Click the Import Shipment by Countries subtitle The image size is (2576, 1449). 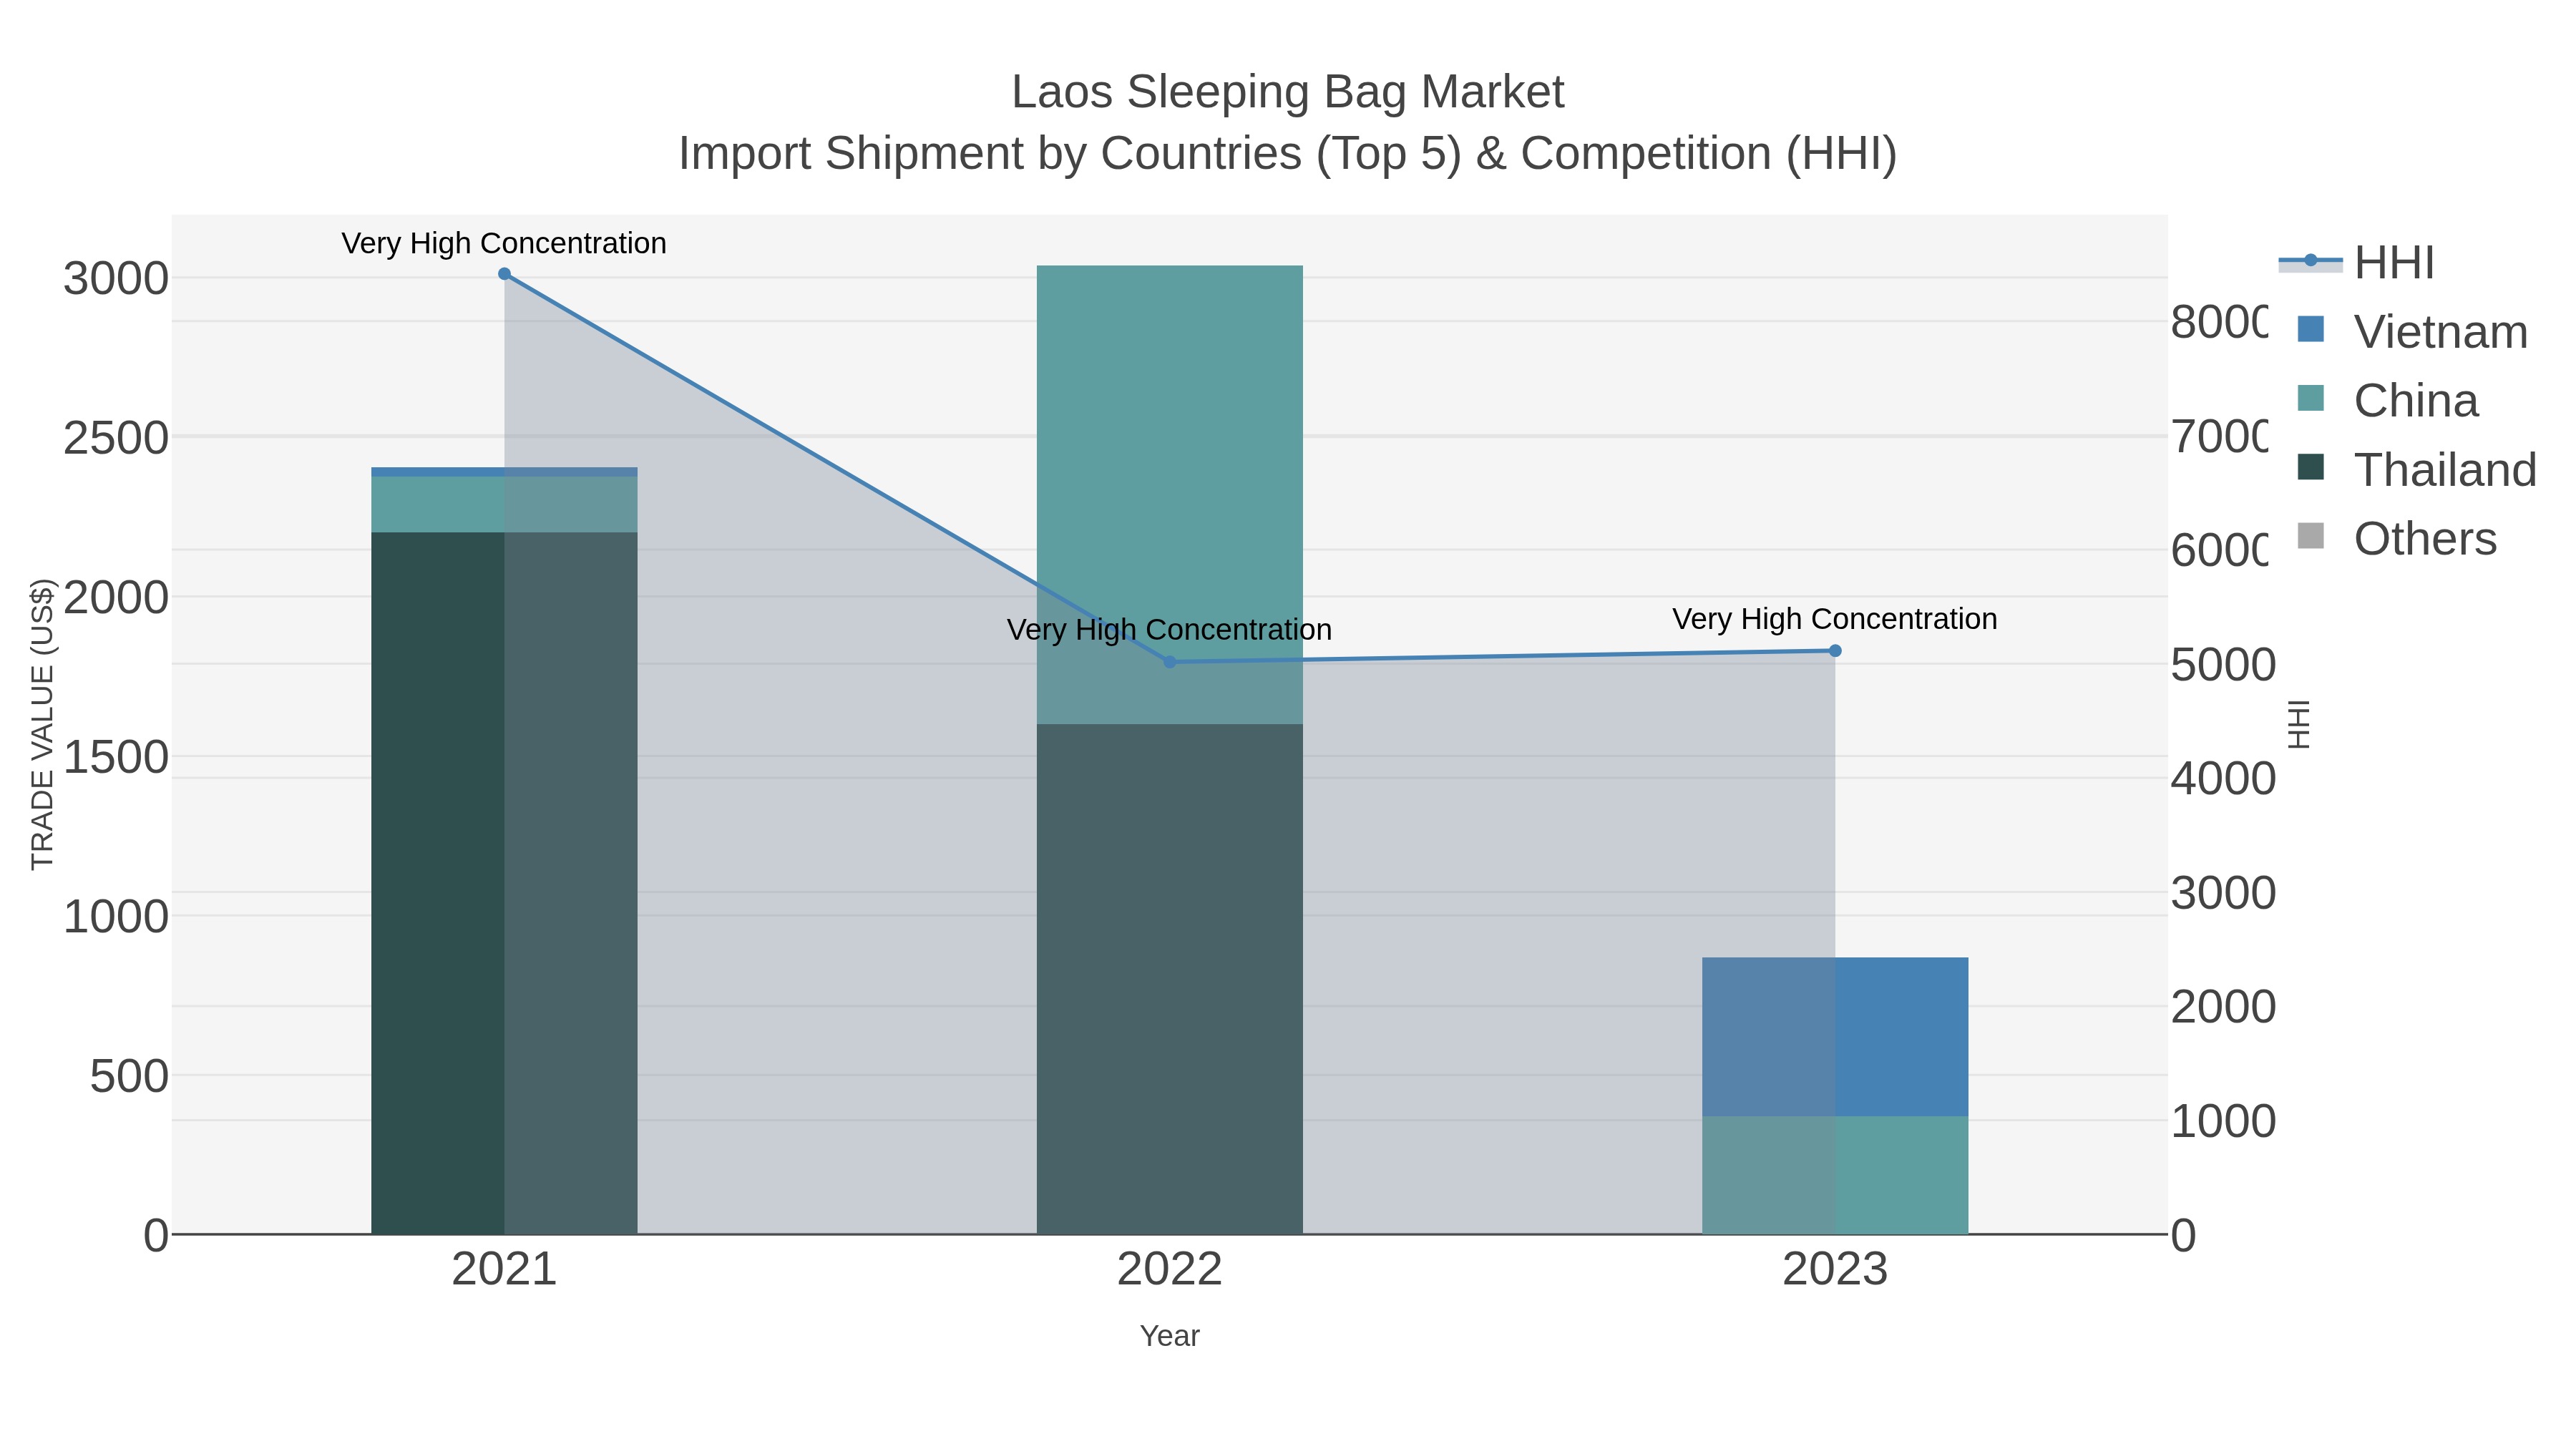pyautogui.click(x=1288, y=154)
